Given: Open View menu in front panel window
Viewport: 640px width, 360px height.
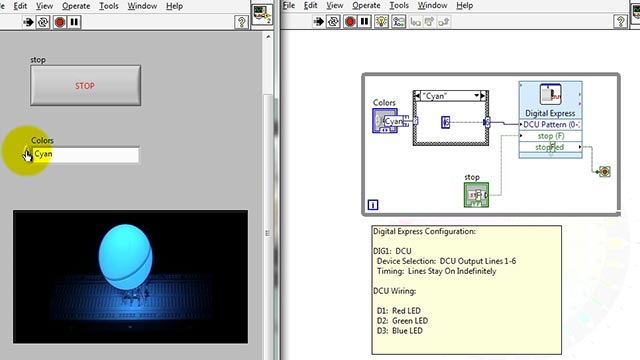Looking at the screenshot, I should pos(44,6).
